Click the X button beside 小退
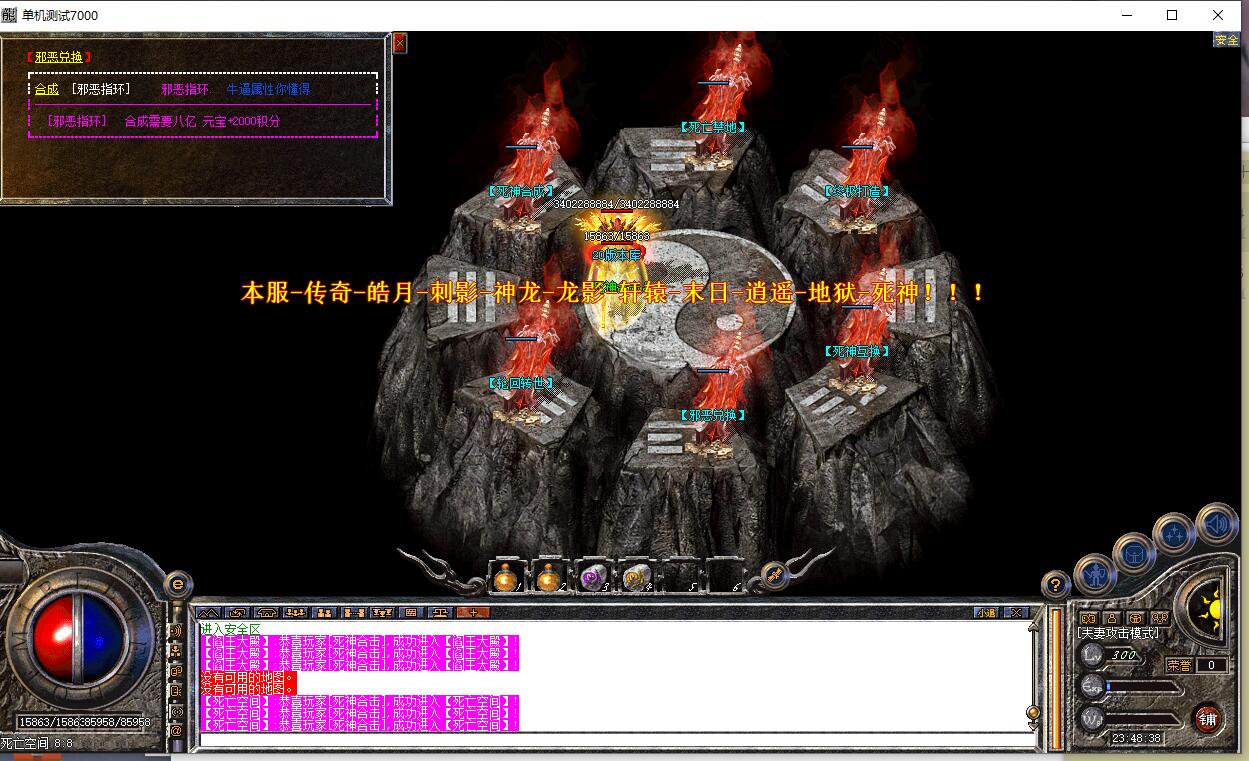The width and height of the screenshot is (1249, 761). [x=1016, y=612]
